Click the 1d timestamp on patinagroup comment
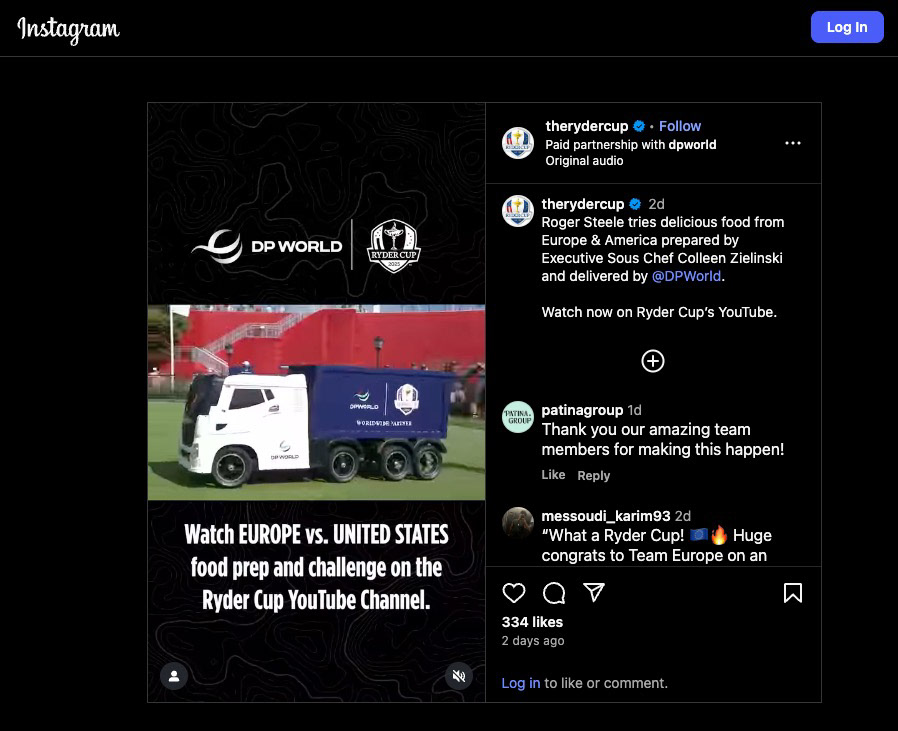The height and width of the screenshot is (731, 898). (635, 410)
